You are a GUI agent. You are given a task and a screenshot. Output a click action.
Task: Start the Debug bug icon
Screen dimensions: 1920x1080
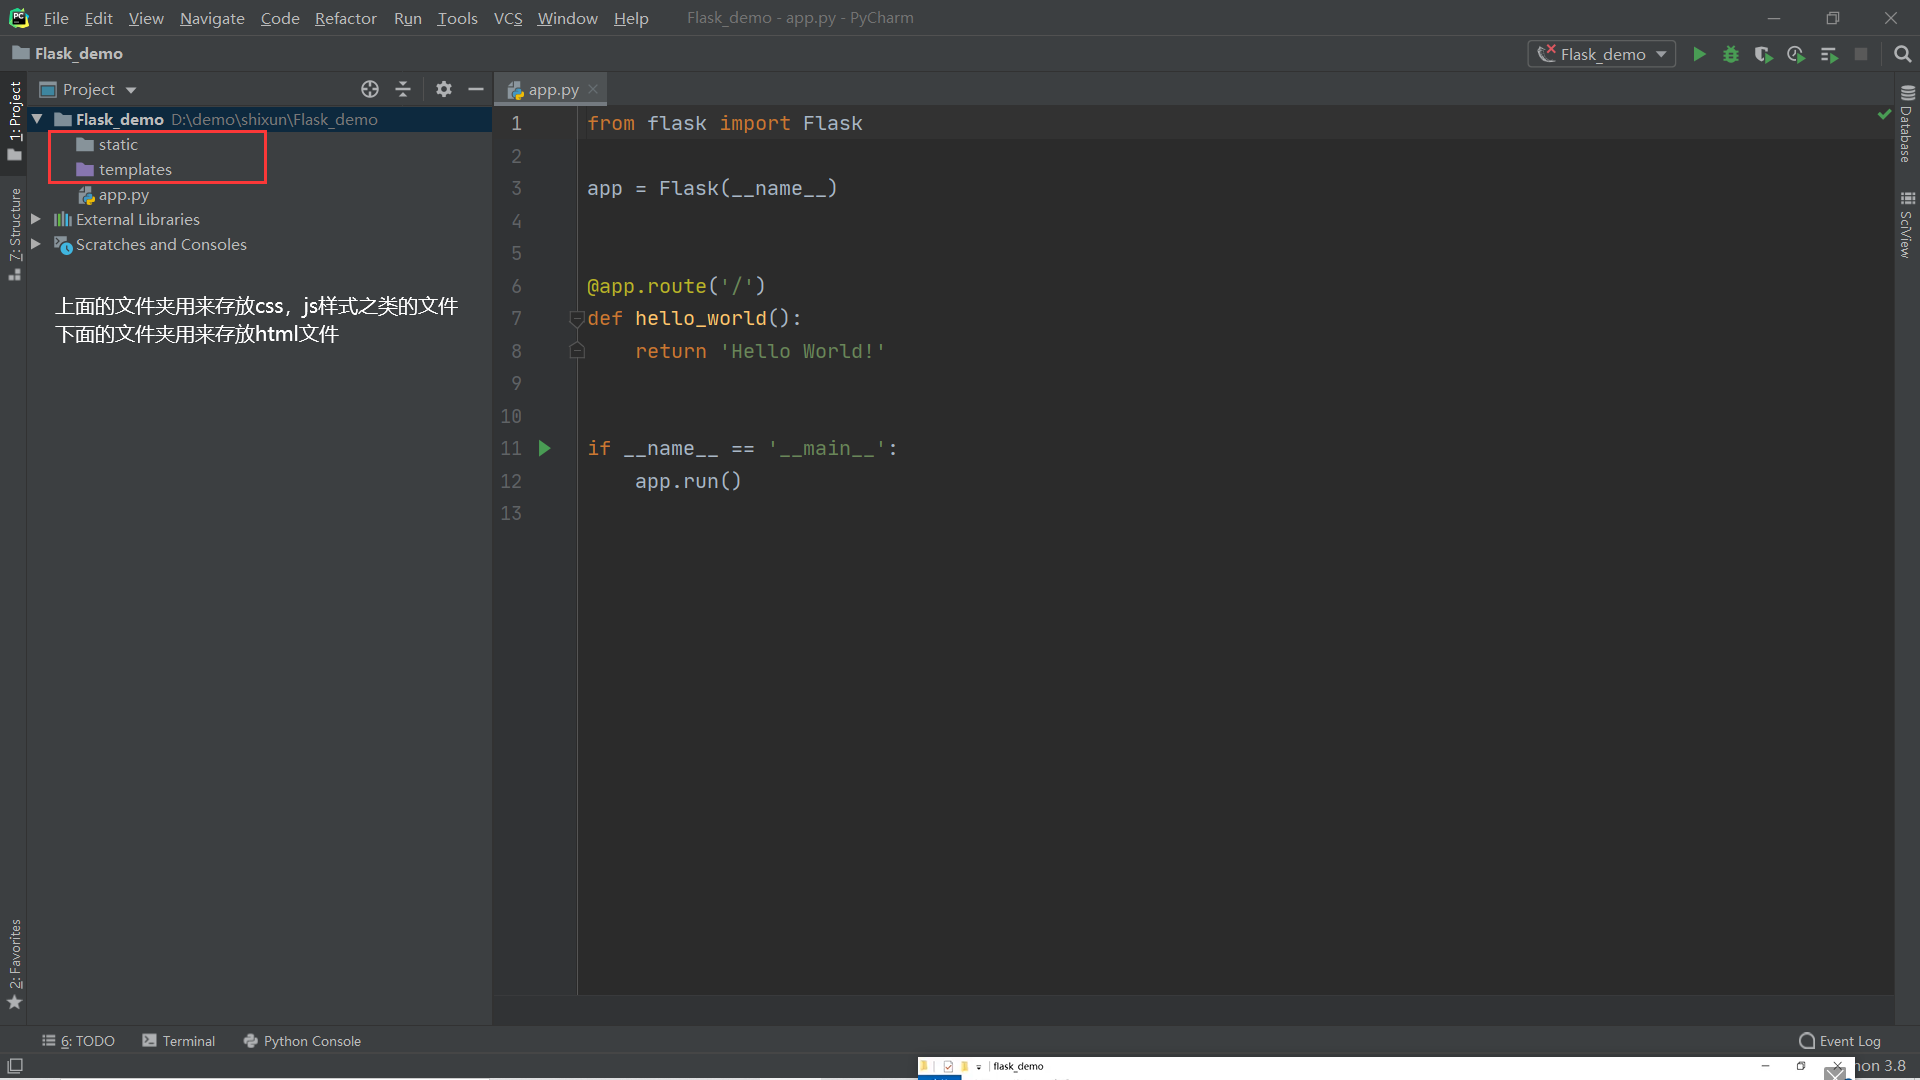(1731, 54)
